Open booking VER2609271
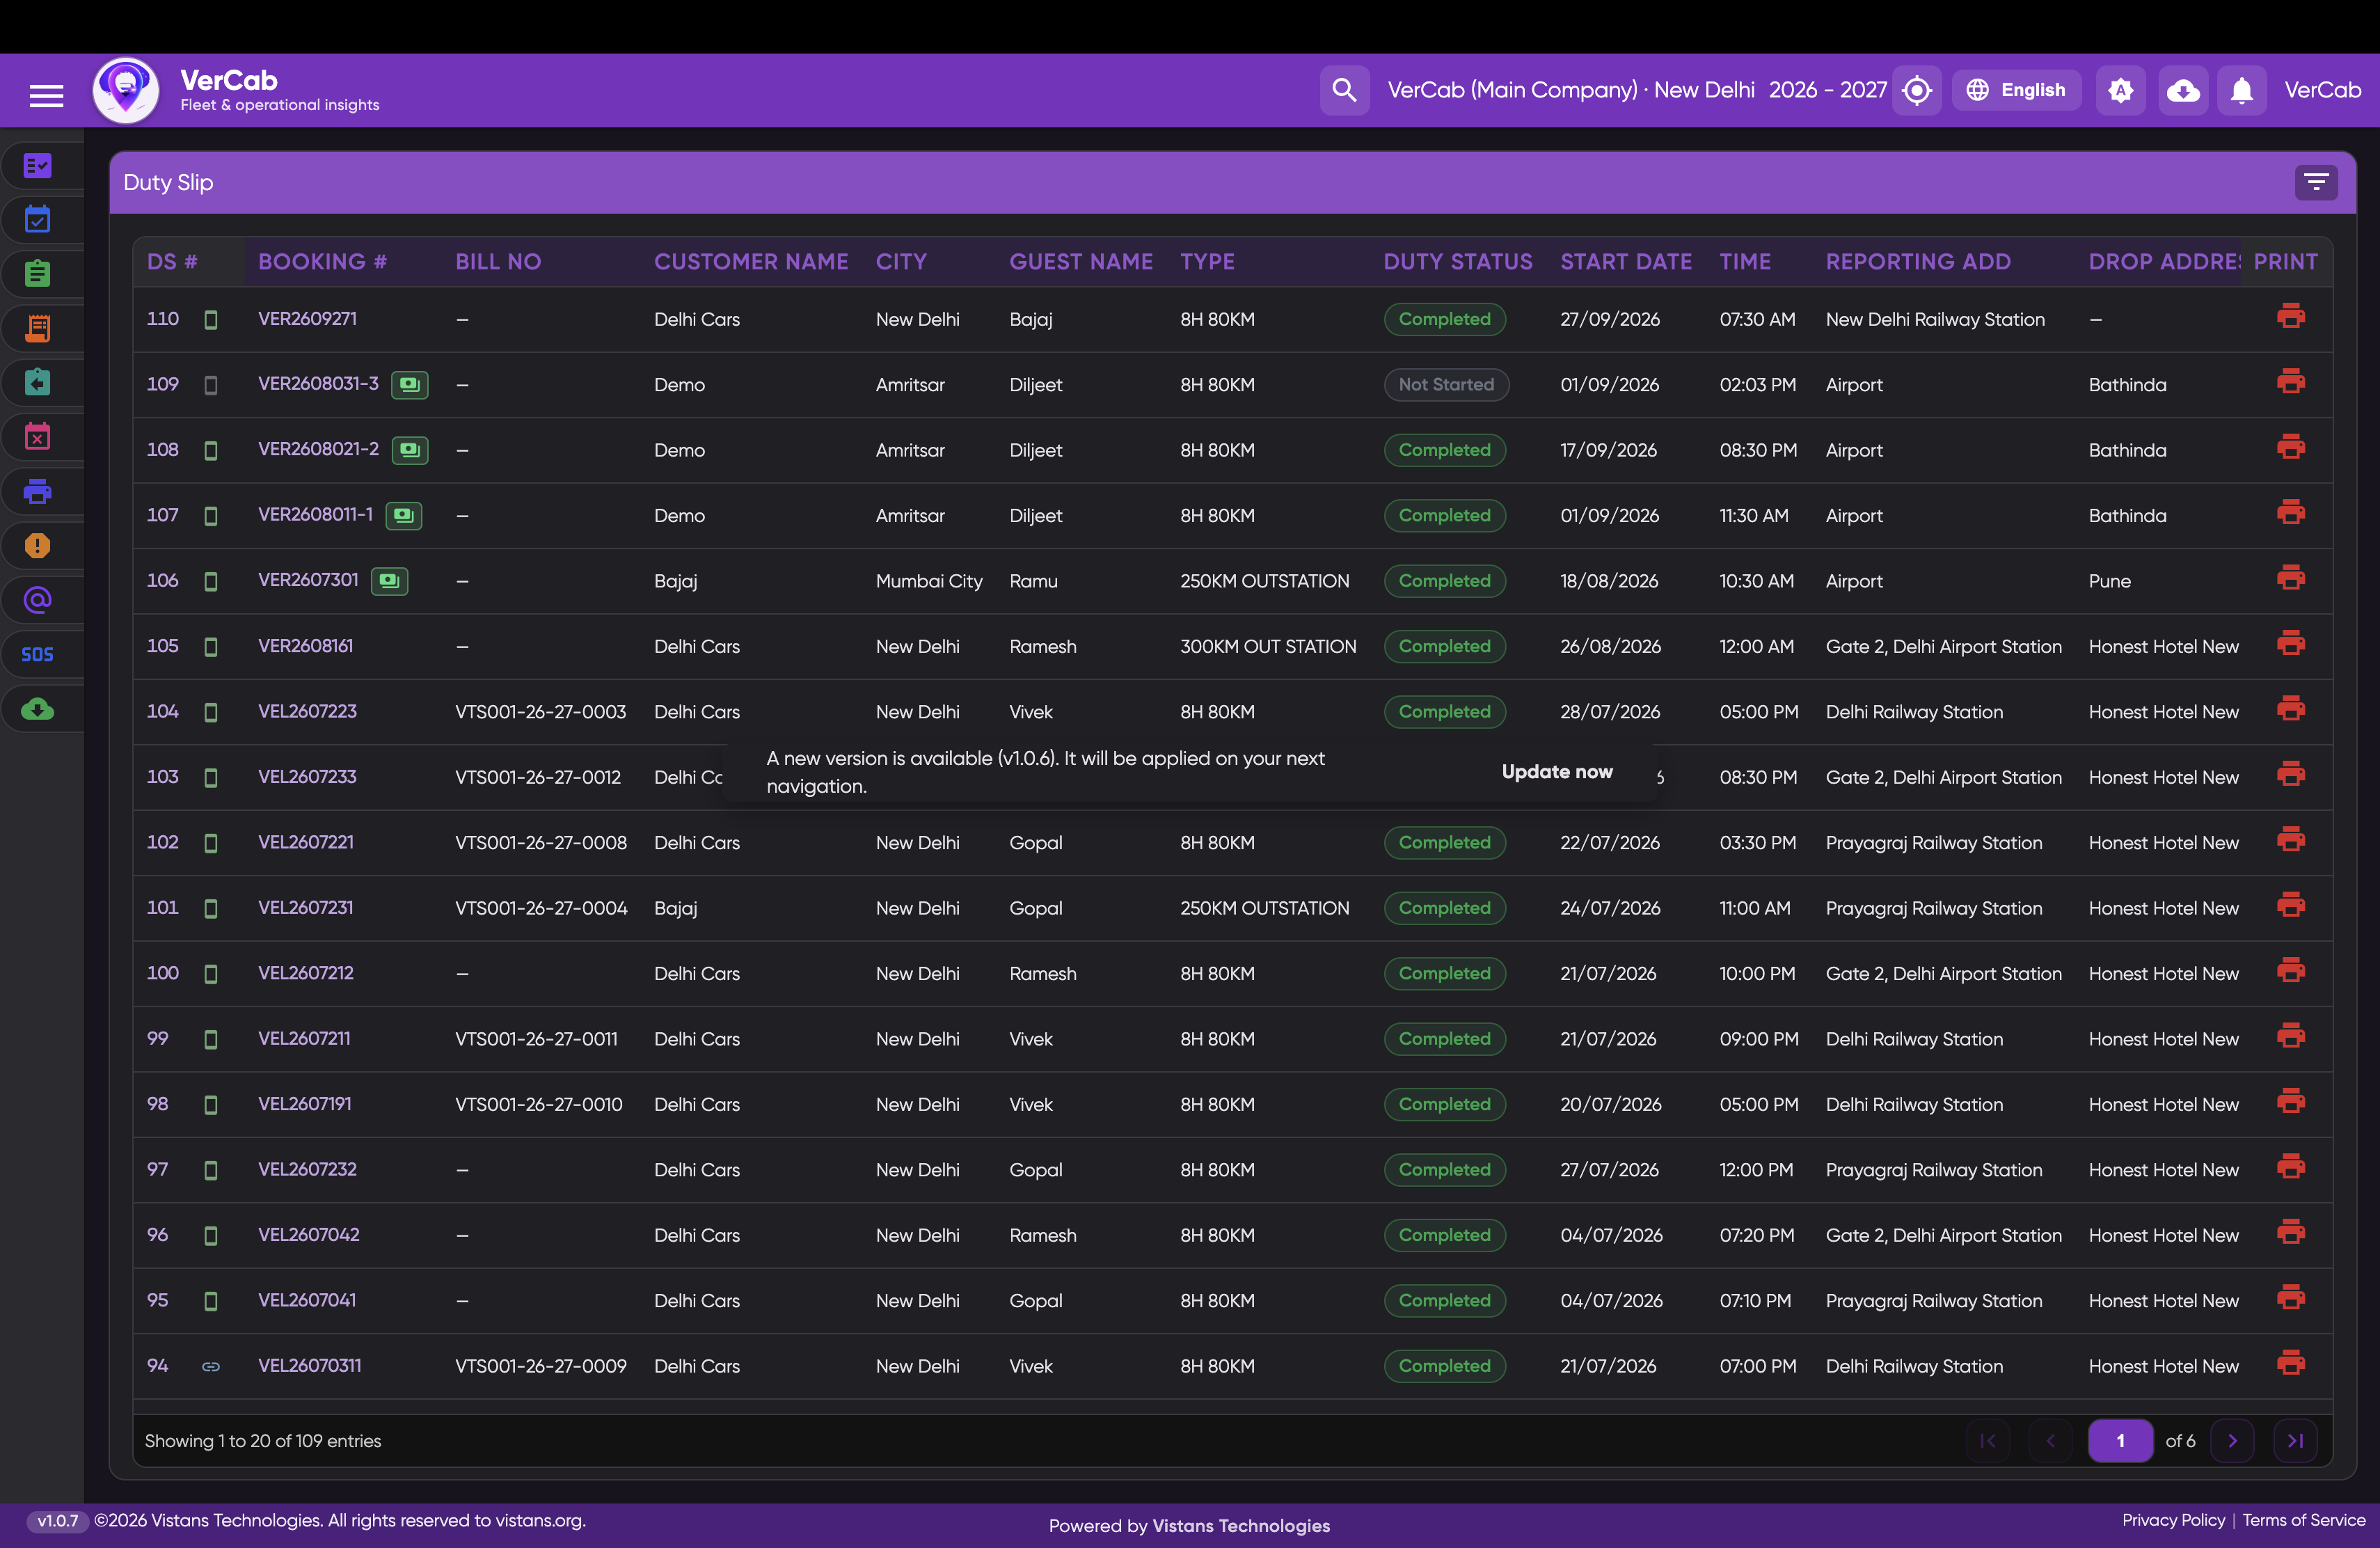The width and height of the screenshot is (2380, 1548). coord(307,319)
